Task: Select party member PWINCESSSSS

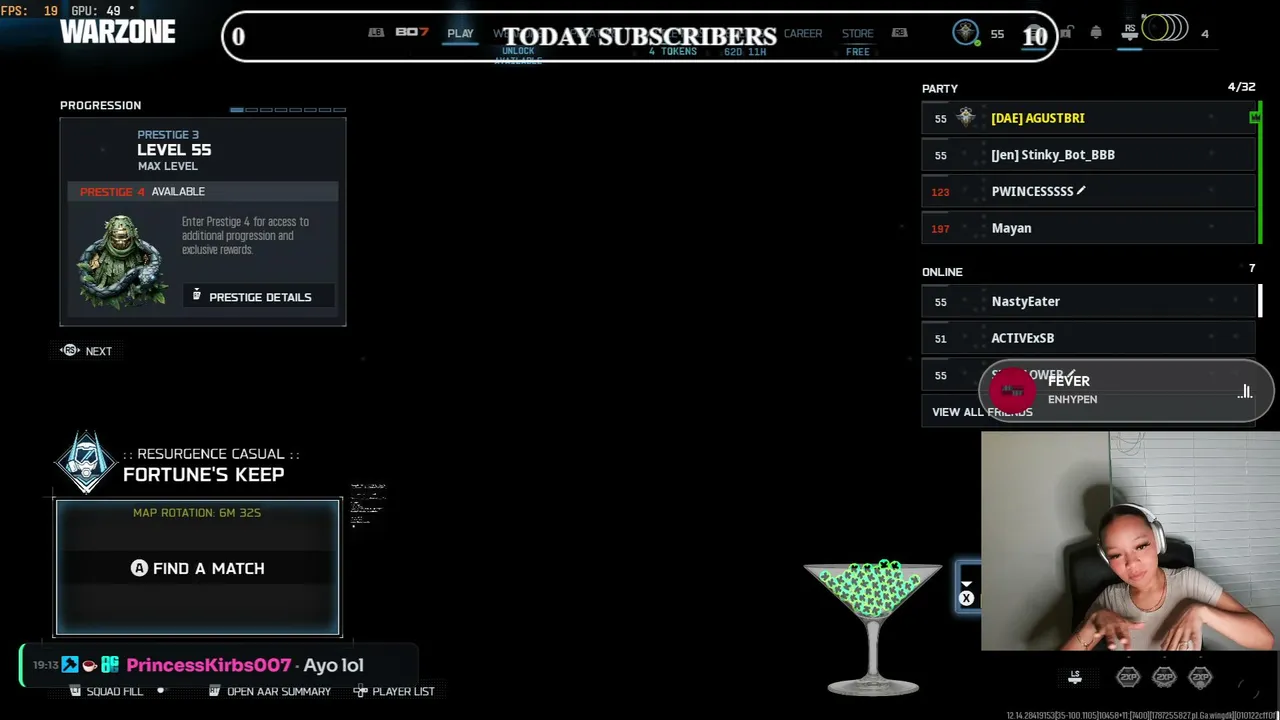Action: (1088, 191)
